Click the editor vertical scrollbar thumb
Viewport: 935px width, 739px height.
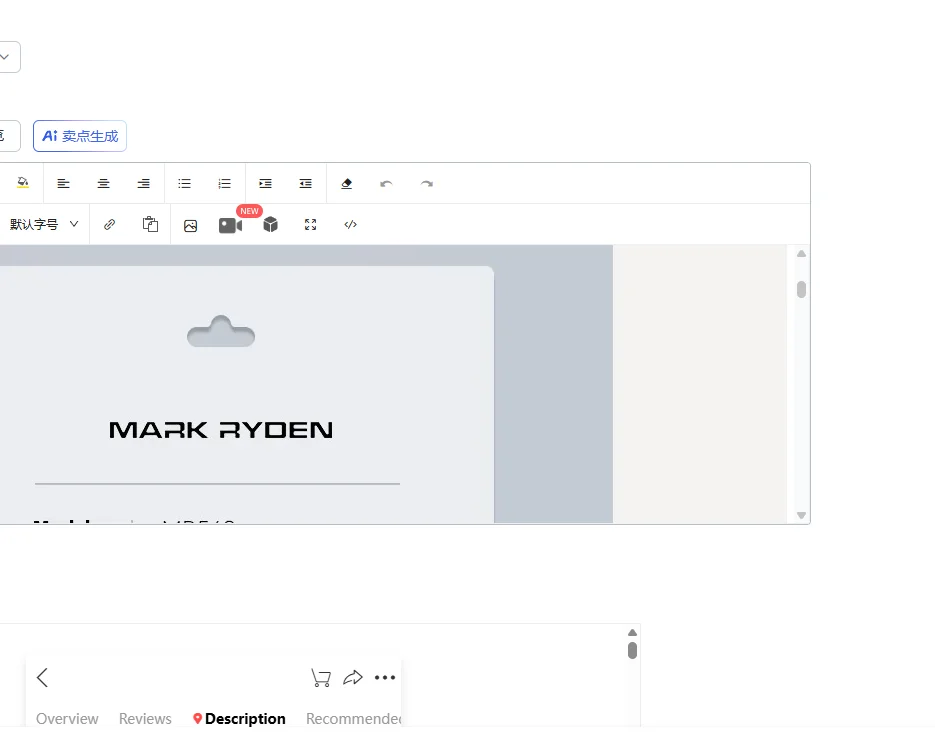click(x=801, y=289)
